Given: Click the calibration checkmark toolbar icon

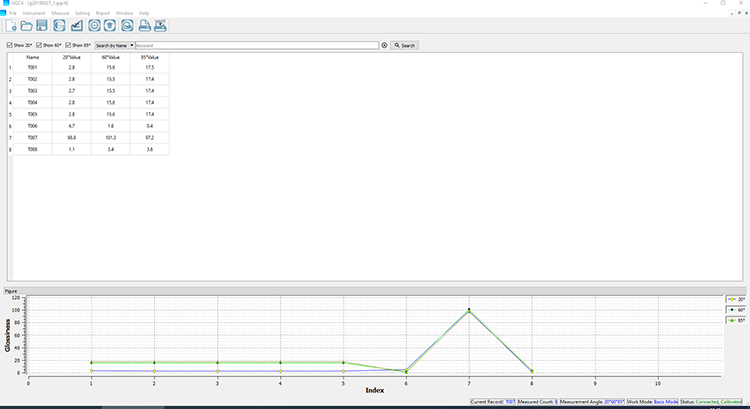Looking at the screenshot, I should (77, 25).
